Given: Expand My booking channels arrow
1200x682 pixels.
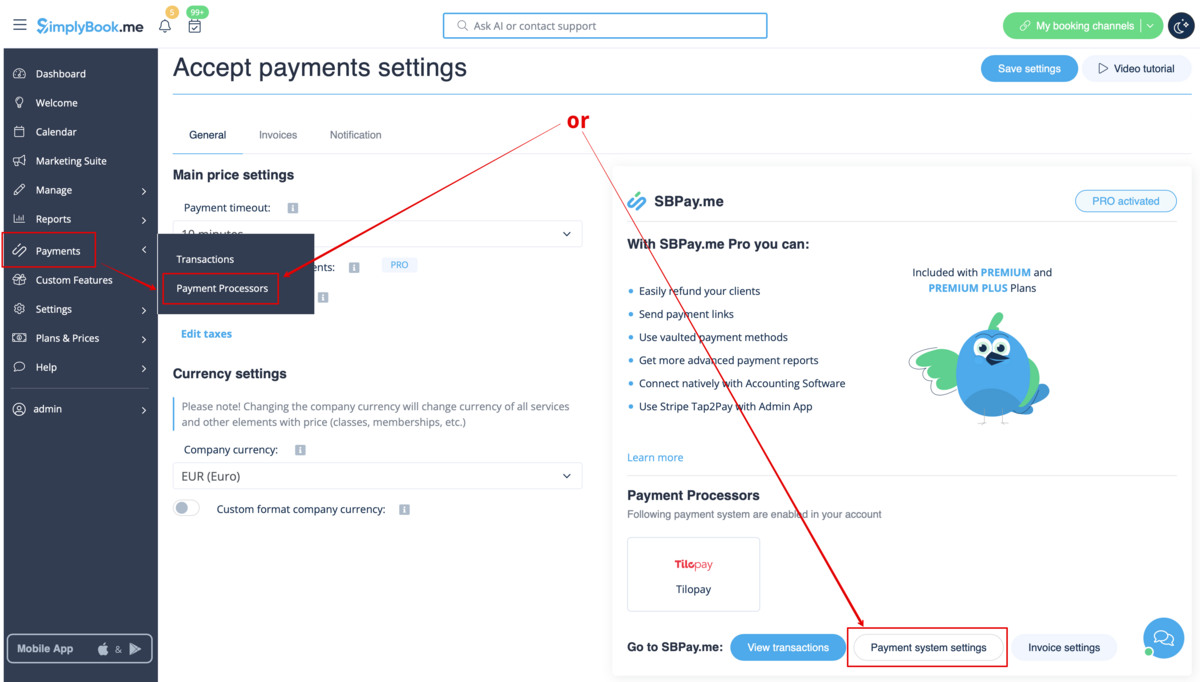Looking at the screenshot, I should (x=1150, y=26).
